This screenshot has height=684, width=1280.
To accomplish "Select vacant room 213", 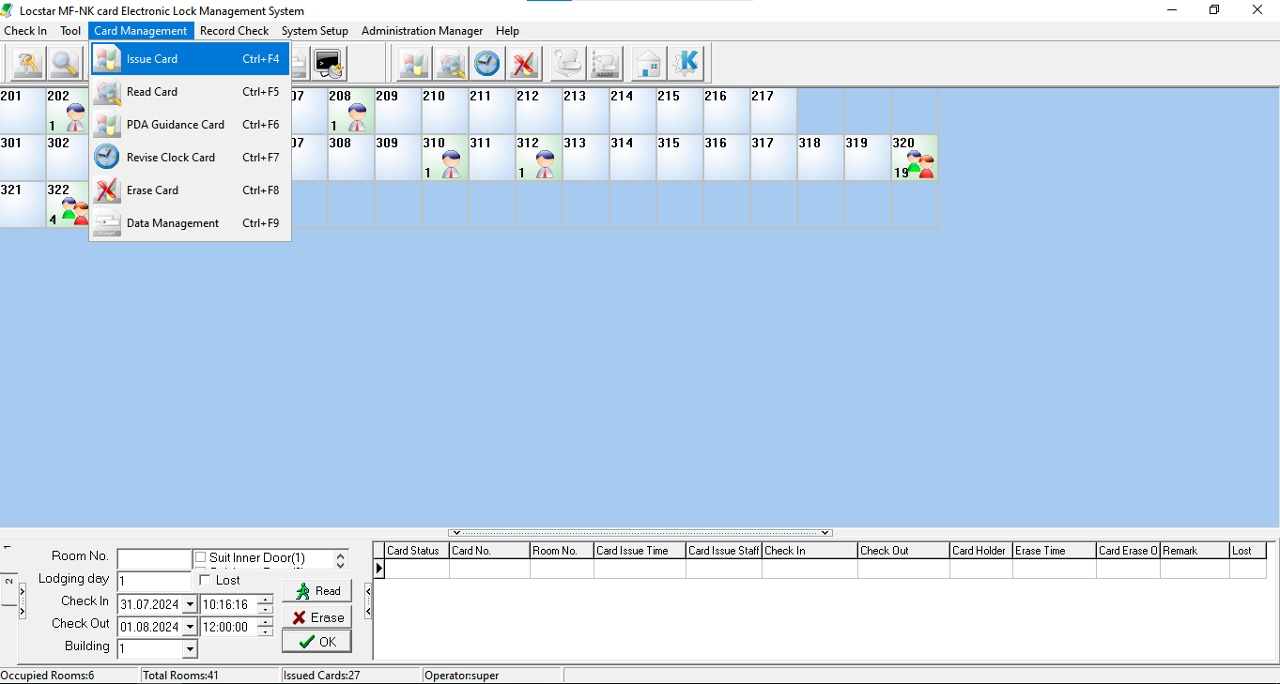I will (585, 111).
